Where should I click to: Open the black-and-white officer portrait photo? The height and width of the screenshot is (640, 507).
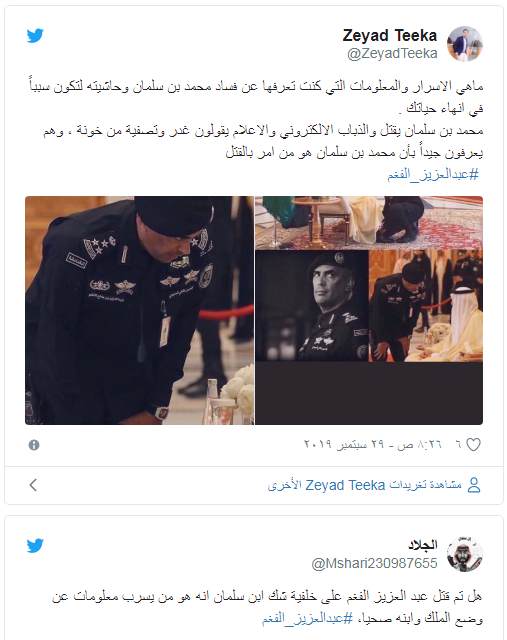coord(312,306)
